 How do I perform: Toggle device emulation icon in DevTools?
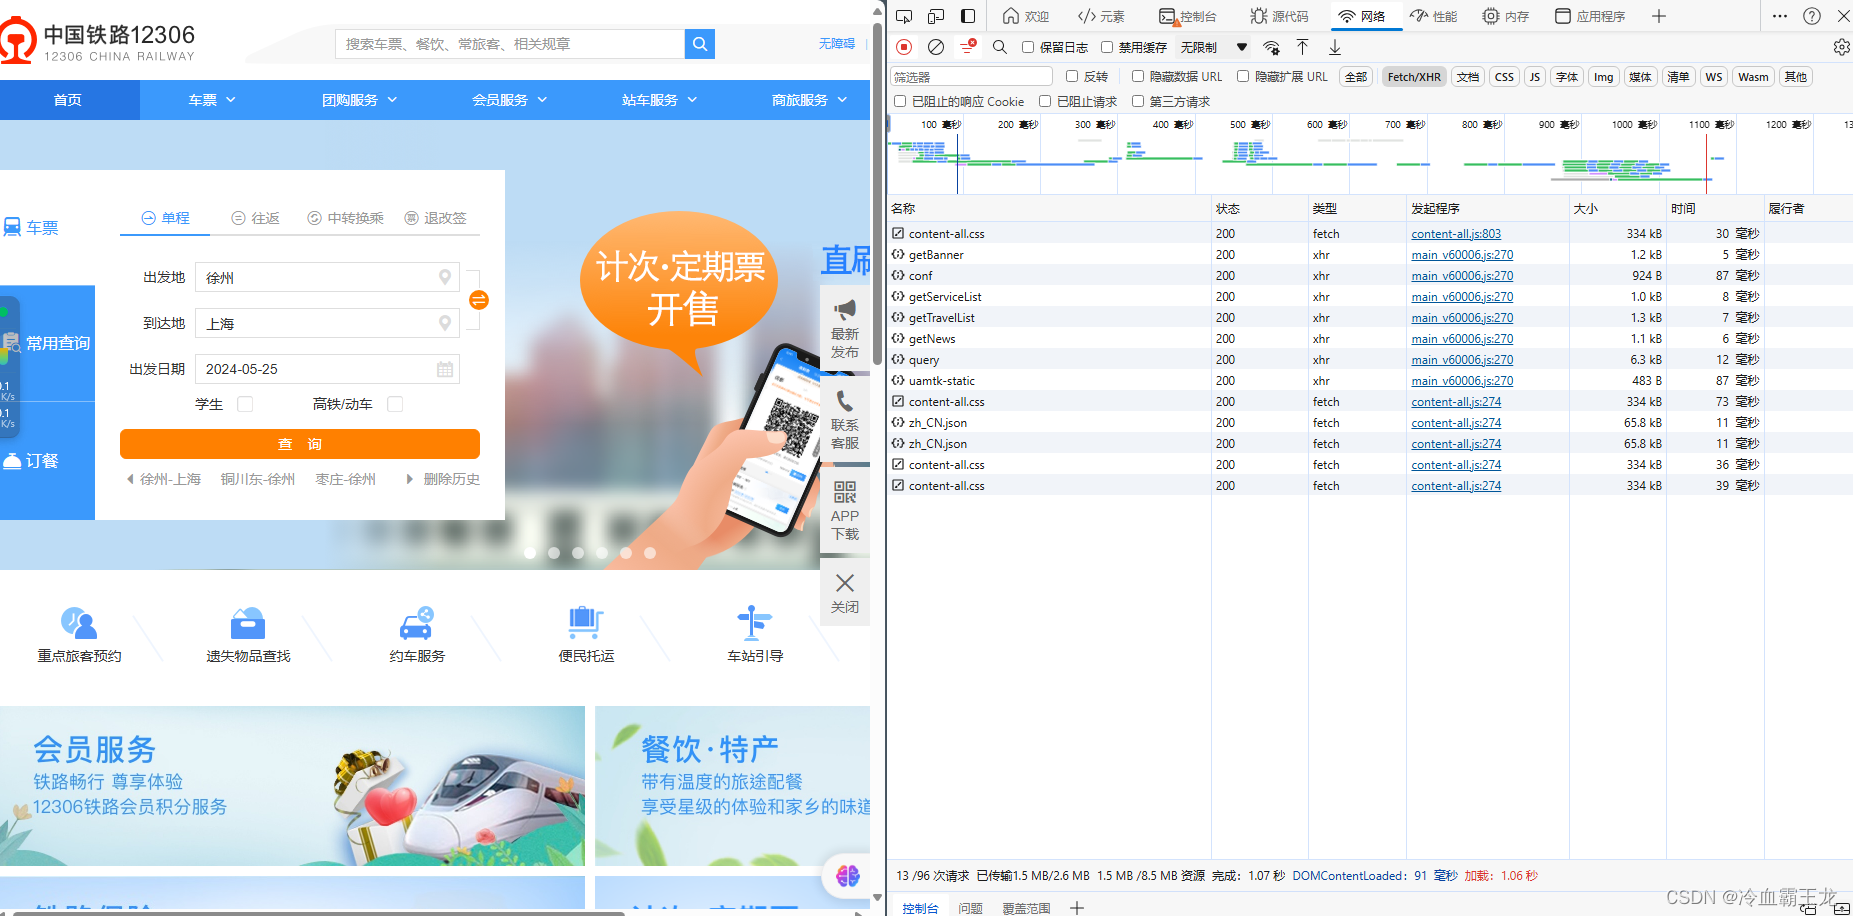click(936, 16)
